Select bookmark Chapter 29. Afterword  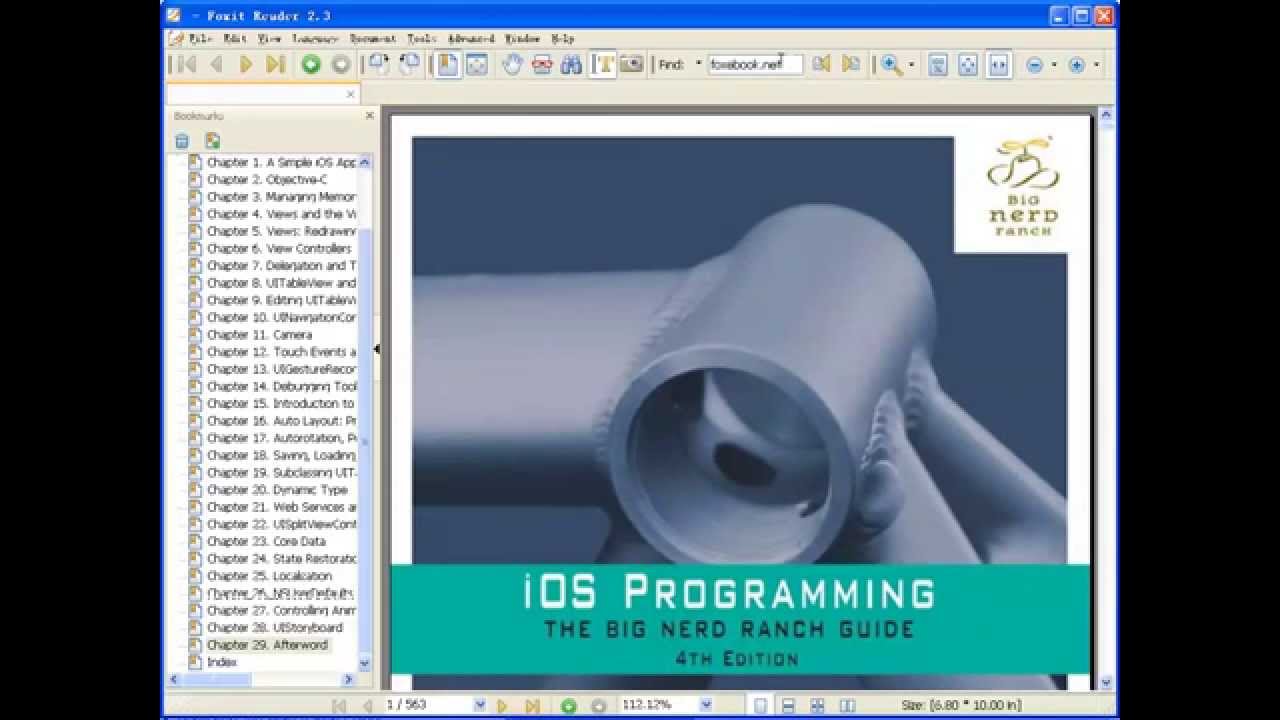click(267, 645)
